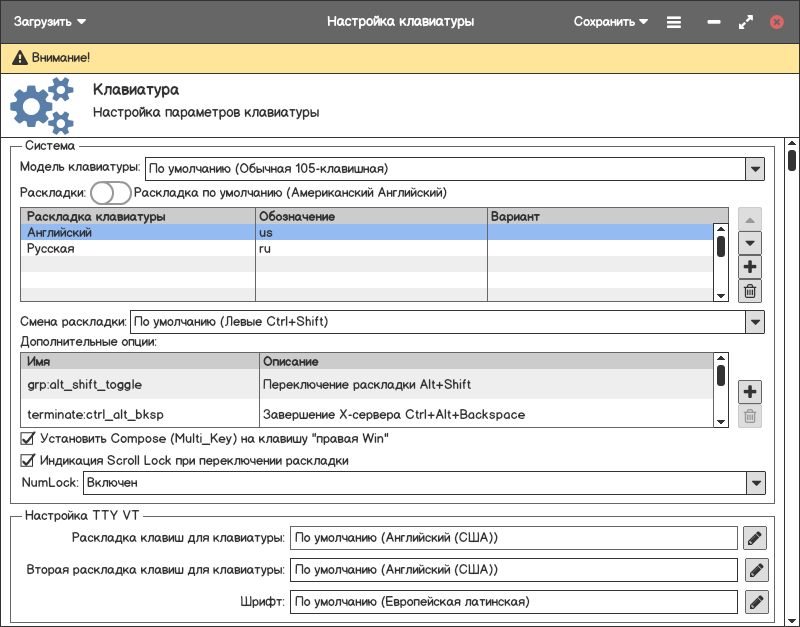Expand the keyboard model dropdown
Image resolution: width=800 pixels, height=627 pixels.
point(754,168)
